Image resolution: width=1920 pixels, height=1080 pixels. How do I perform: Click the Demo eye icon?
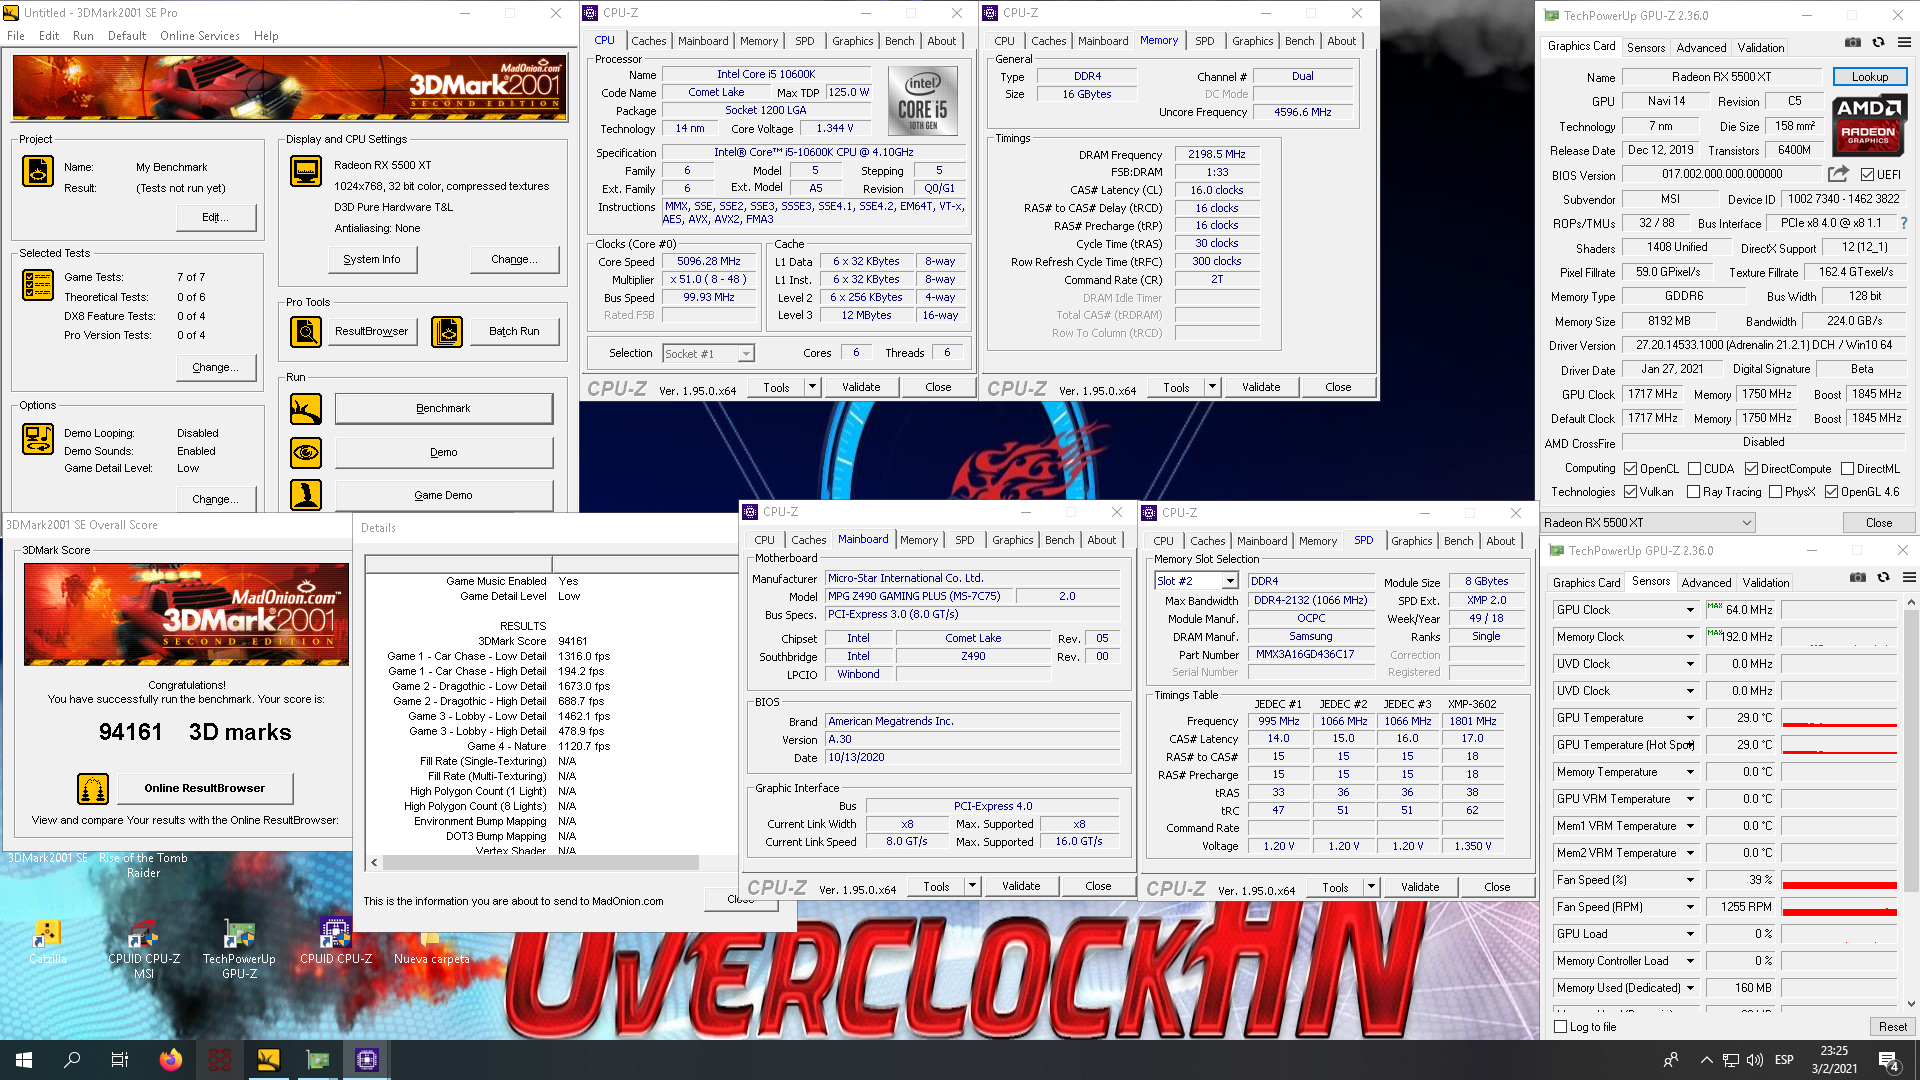pyautogui.click(x=306, y=453)
